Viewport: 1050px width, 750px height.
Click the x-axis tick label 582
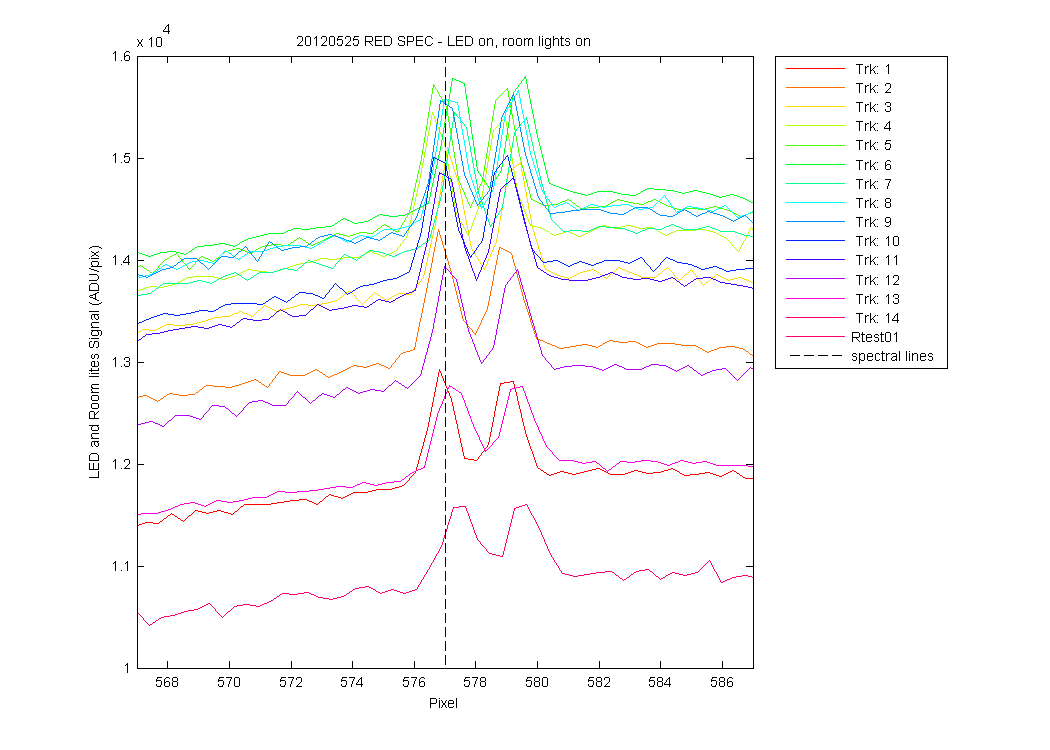coord(599,682)
